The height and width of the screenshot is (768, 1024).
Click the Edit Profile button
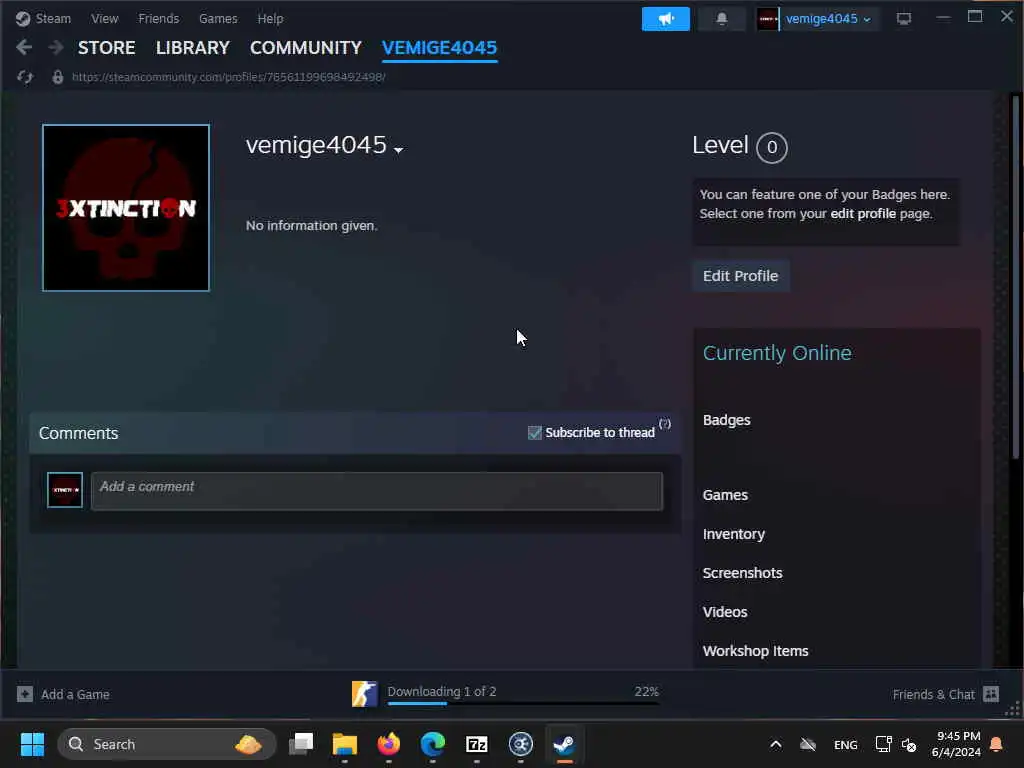coord(741,276)
